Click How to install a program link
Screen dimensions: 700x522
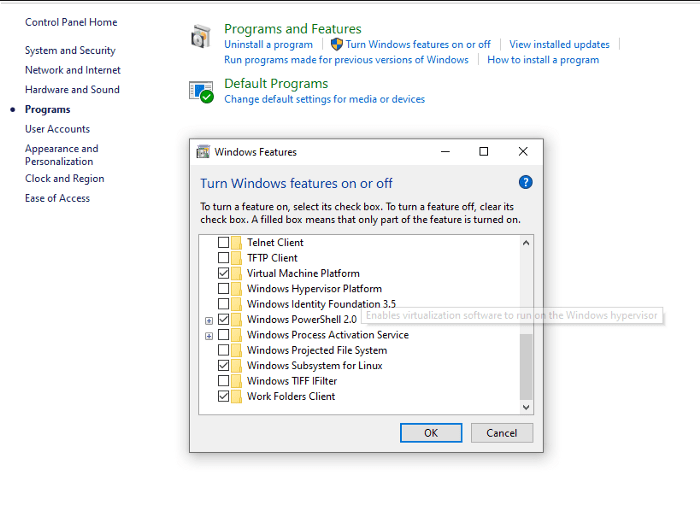[x=543, y=60]
